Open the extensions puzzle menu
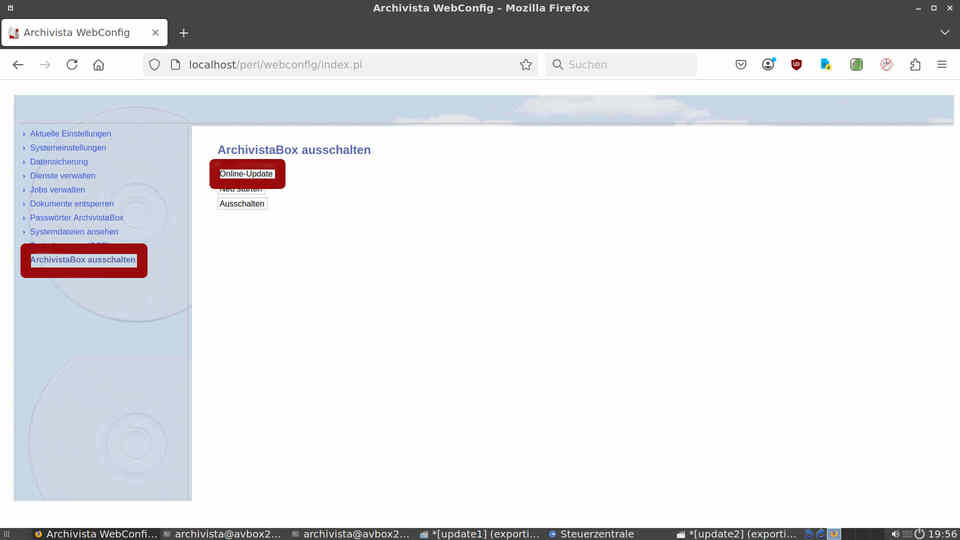Viewport: 960px width, 540px height. point(915,64)
